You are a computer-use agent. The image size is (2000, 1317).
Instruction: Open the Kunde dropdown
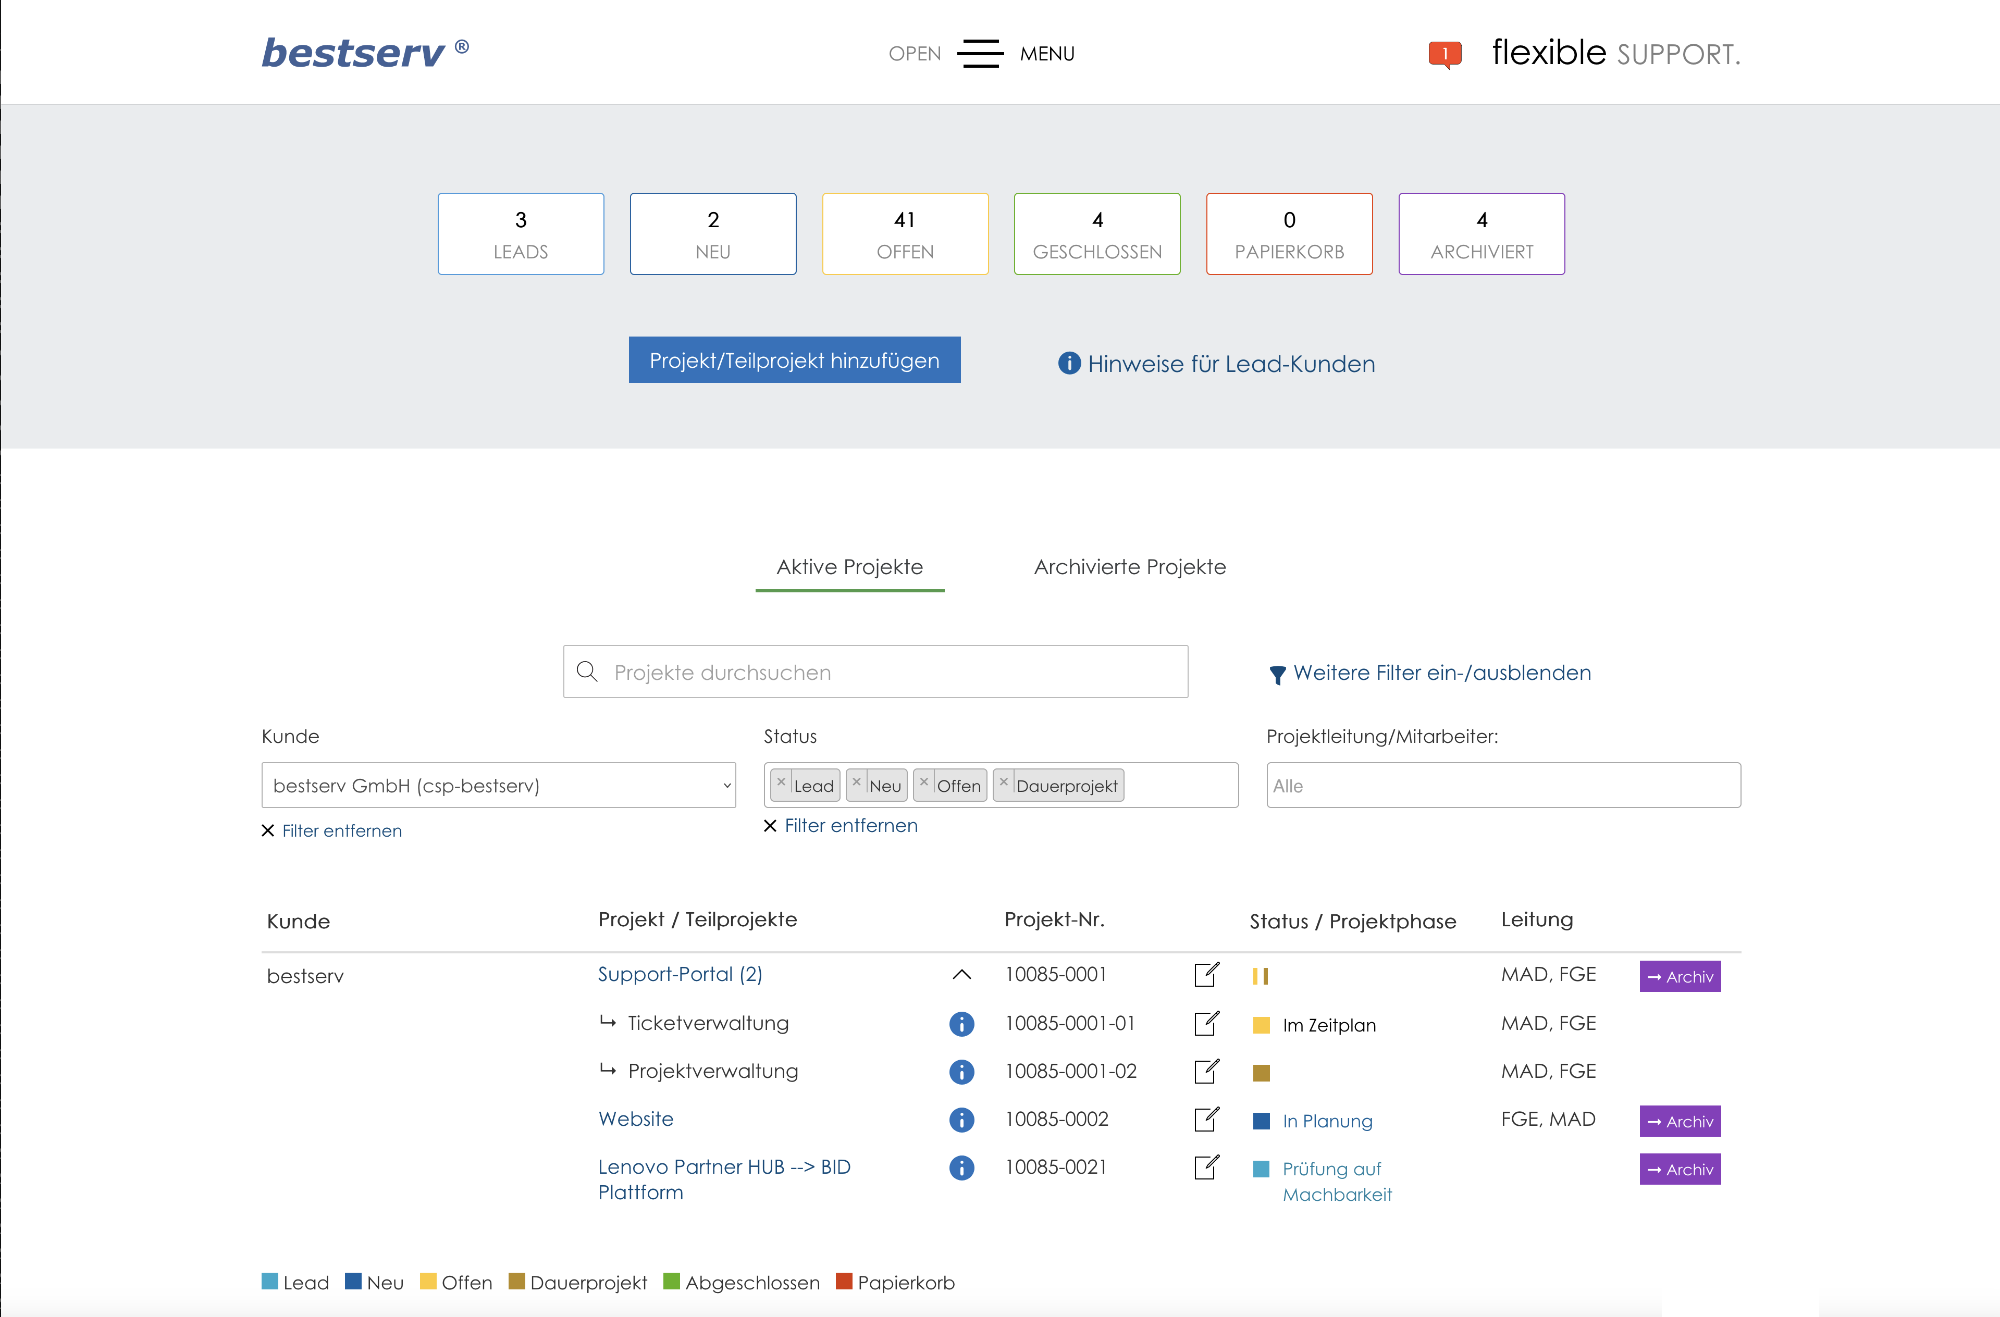(498, 785)
